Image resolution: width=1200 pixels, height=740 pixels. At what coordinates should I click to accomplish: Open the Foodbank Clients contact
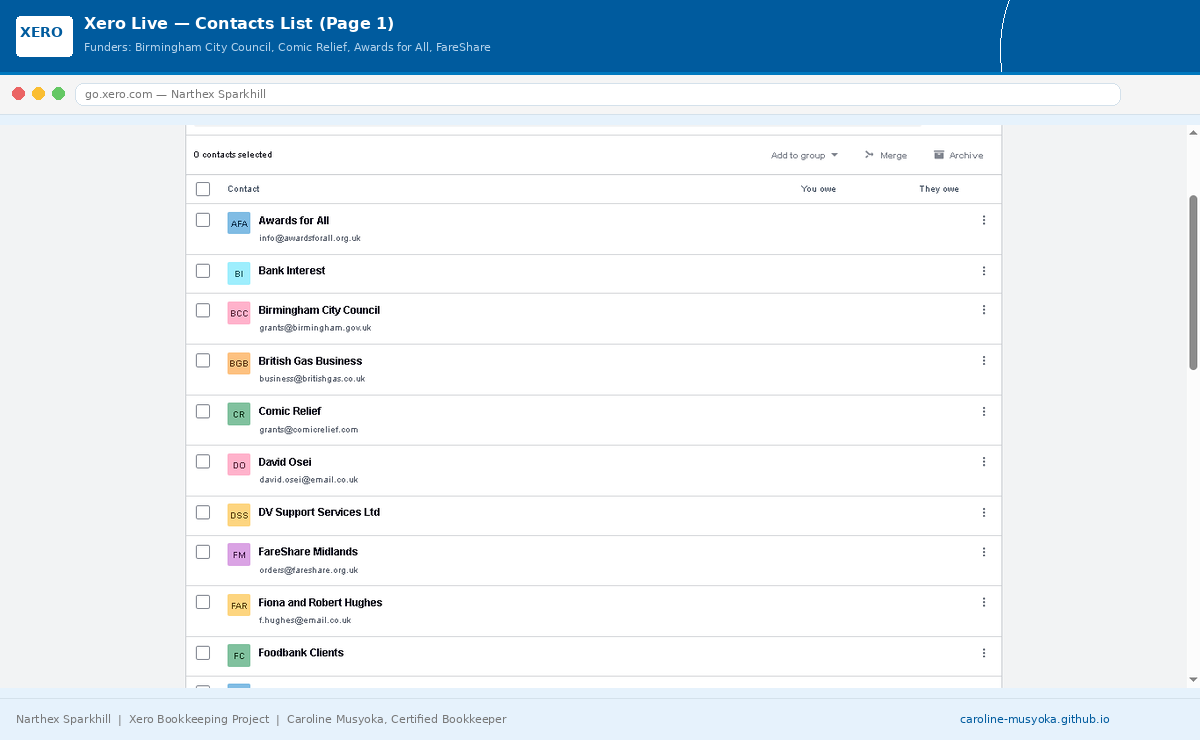[301, 653]
